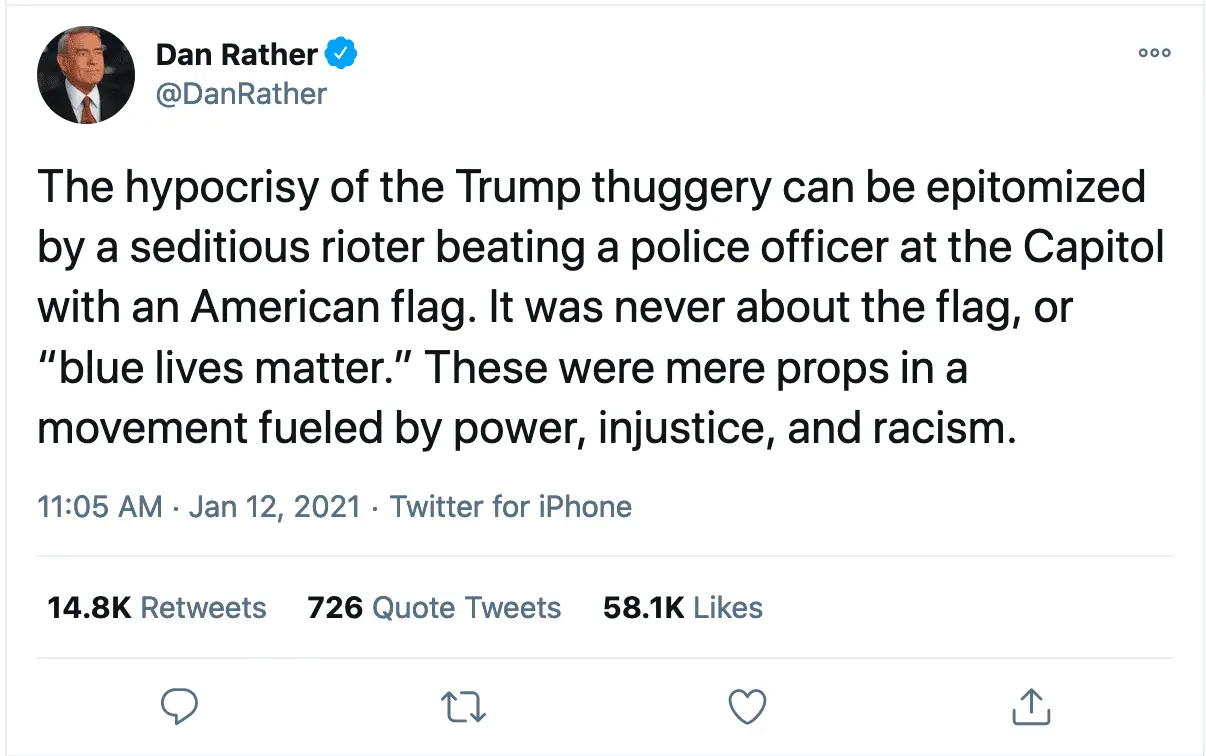The height and width of the screenshot is (756, 1206).
Task: Open the 58.1K Likes list
Action: (x=682, y=608)
